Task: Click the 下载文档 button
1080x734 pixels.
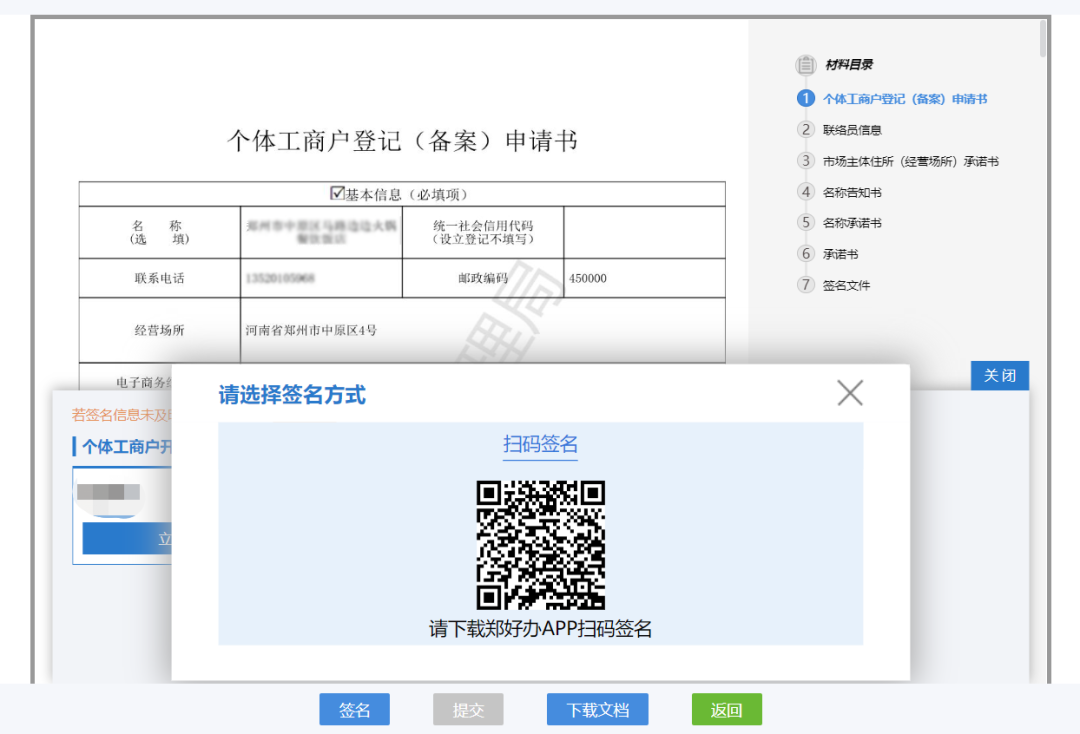Action: (597, 710)
